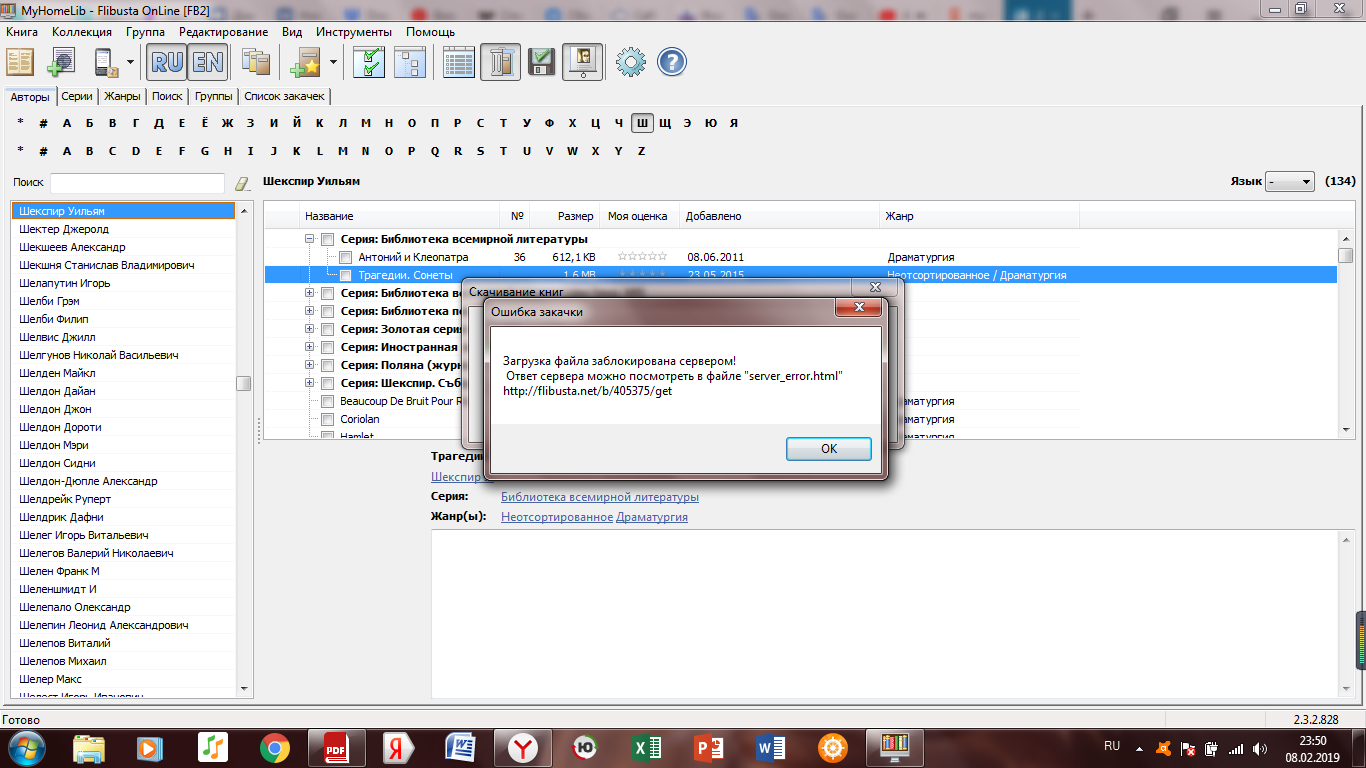
Task: Toggle the floppy disk local books icon
Action: (541, 62)
